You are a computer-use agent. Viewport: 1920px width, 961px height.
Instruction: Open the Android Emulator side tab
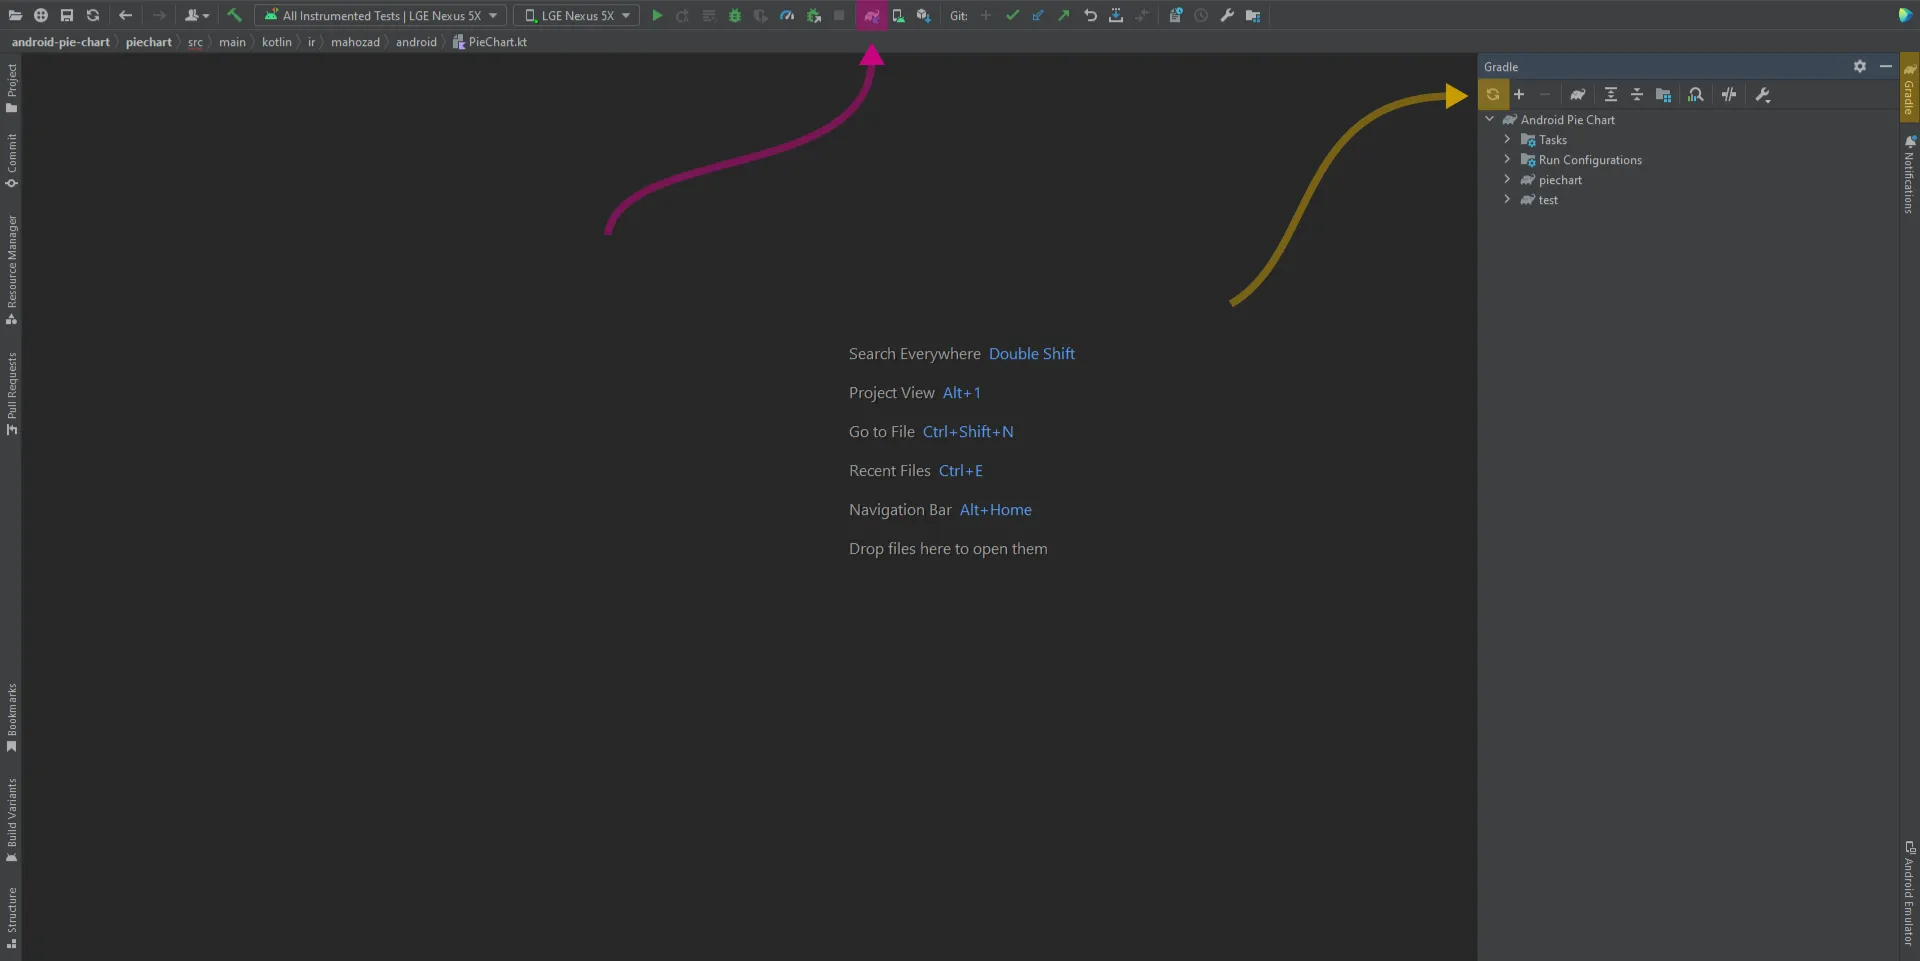1909,893
